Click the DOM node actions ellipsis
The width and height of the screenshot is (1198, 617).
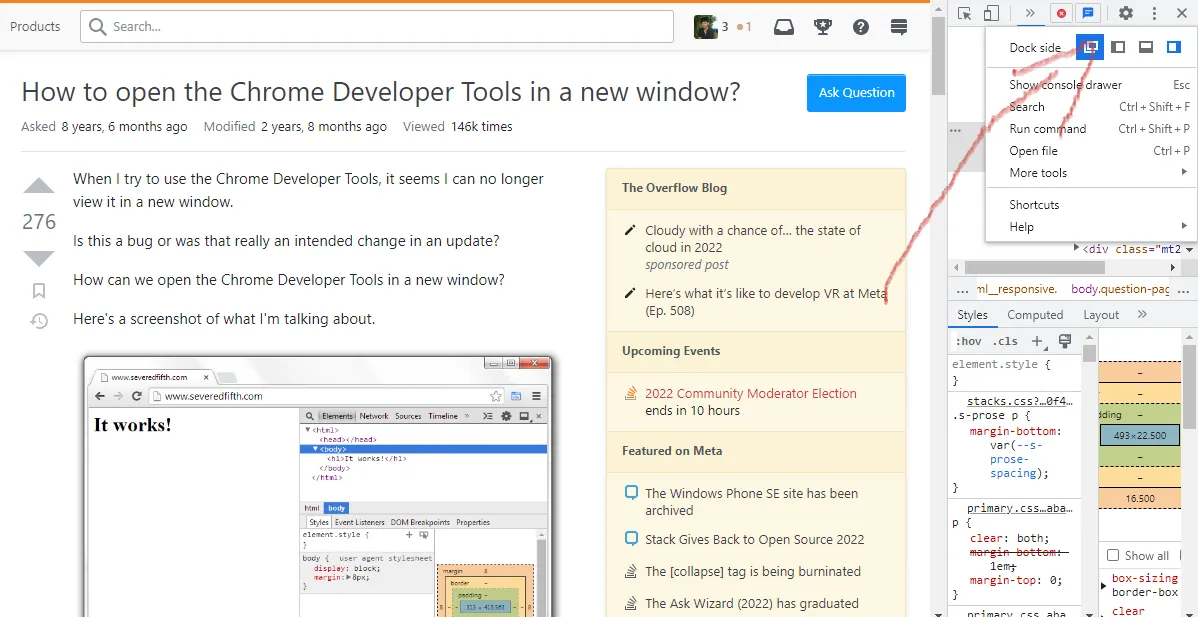[x=955, y=131]
